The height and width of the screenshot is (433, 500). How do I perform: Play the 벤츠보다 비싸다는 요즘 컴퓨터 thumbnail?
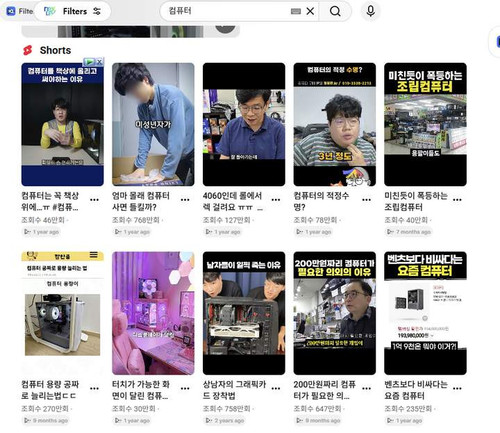point(425,313)
